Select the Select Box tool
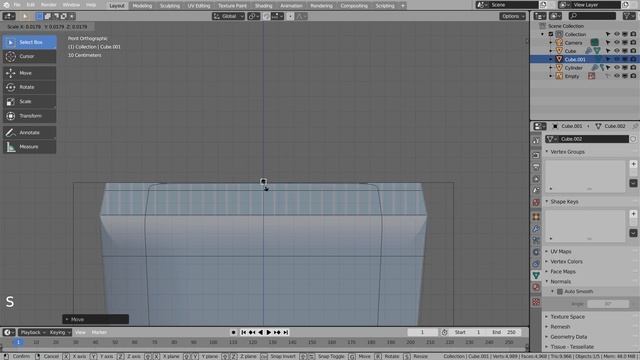Image resolution: width=640 pixels, height=360 pixels. pyautogui.click(x=29, y=42)
